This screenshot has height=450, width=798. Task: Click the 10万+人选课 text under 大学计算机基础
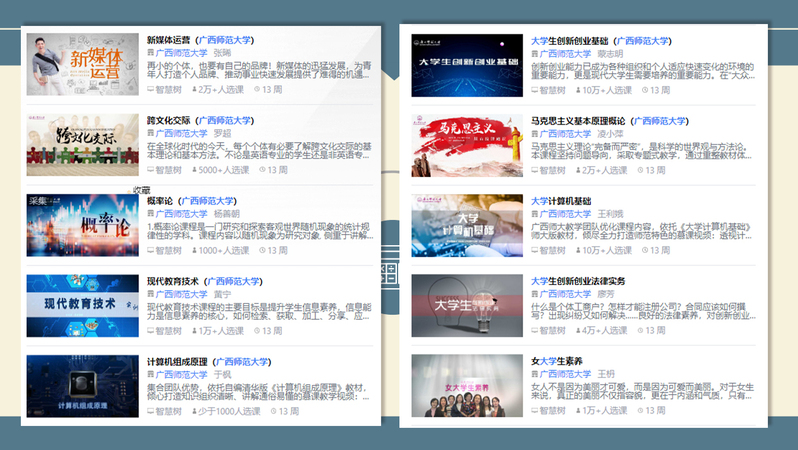[x=607, y=250]
